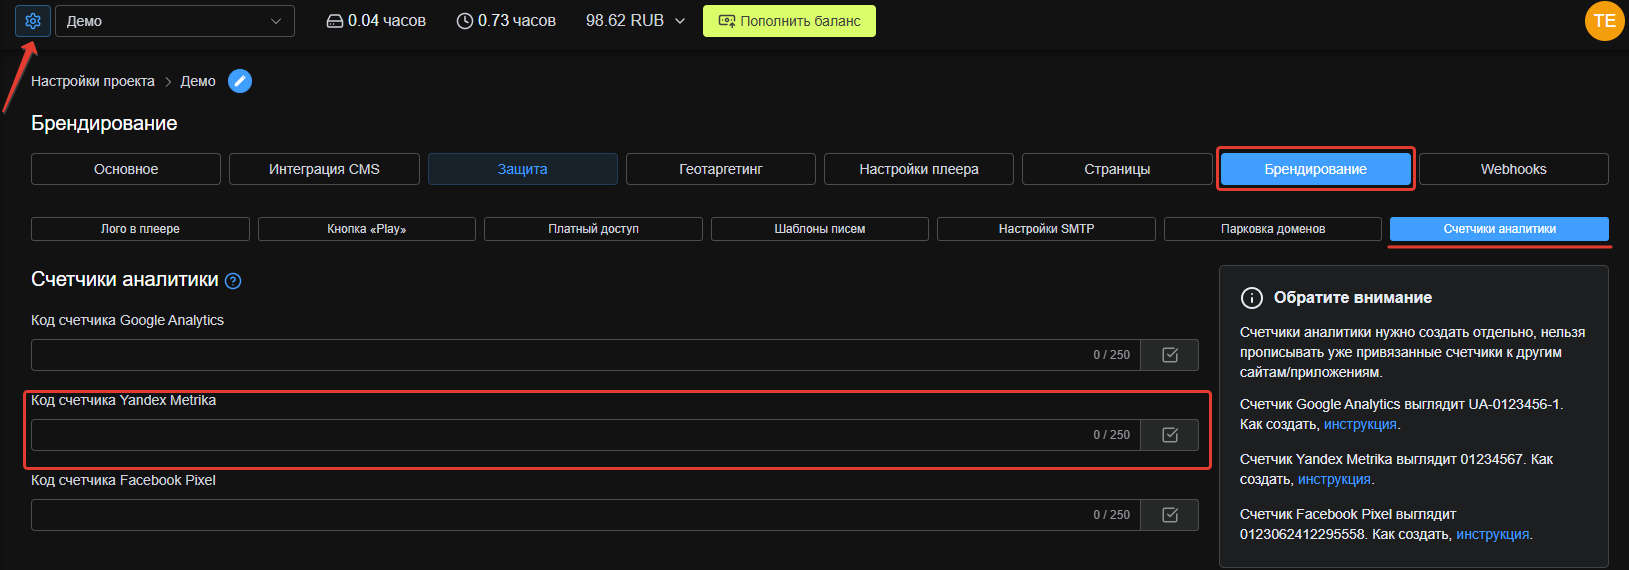This screenshot has height=570, width=1629.
Task: Click the Код счетчика Facebook Pixel label
Action: point(123,480)
